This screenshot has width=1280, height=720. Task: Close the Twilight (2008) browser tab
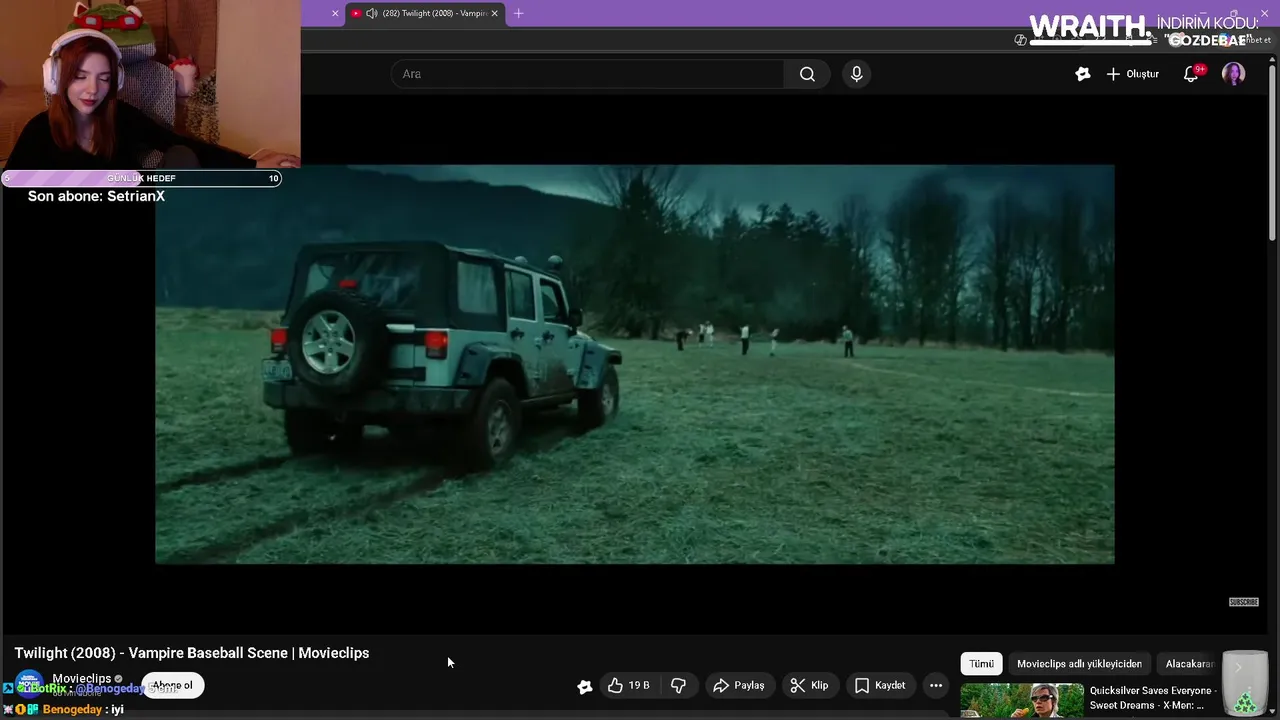coord(494,13)
